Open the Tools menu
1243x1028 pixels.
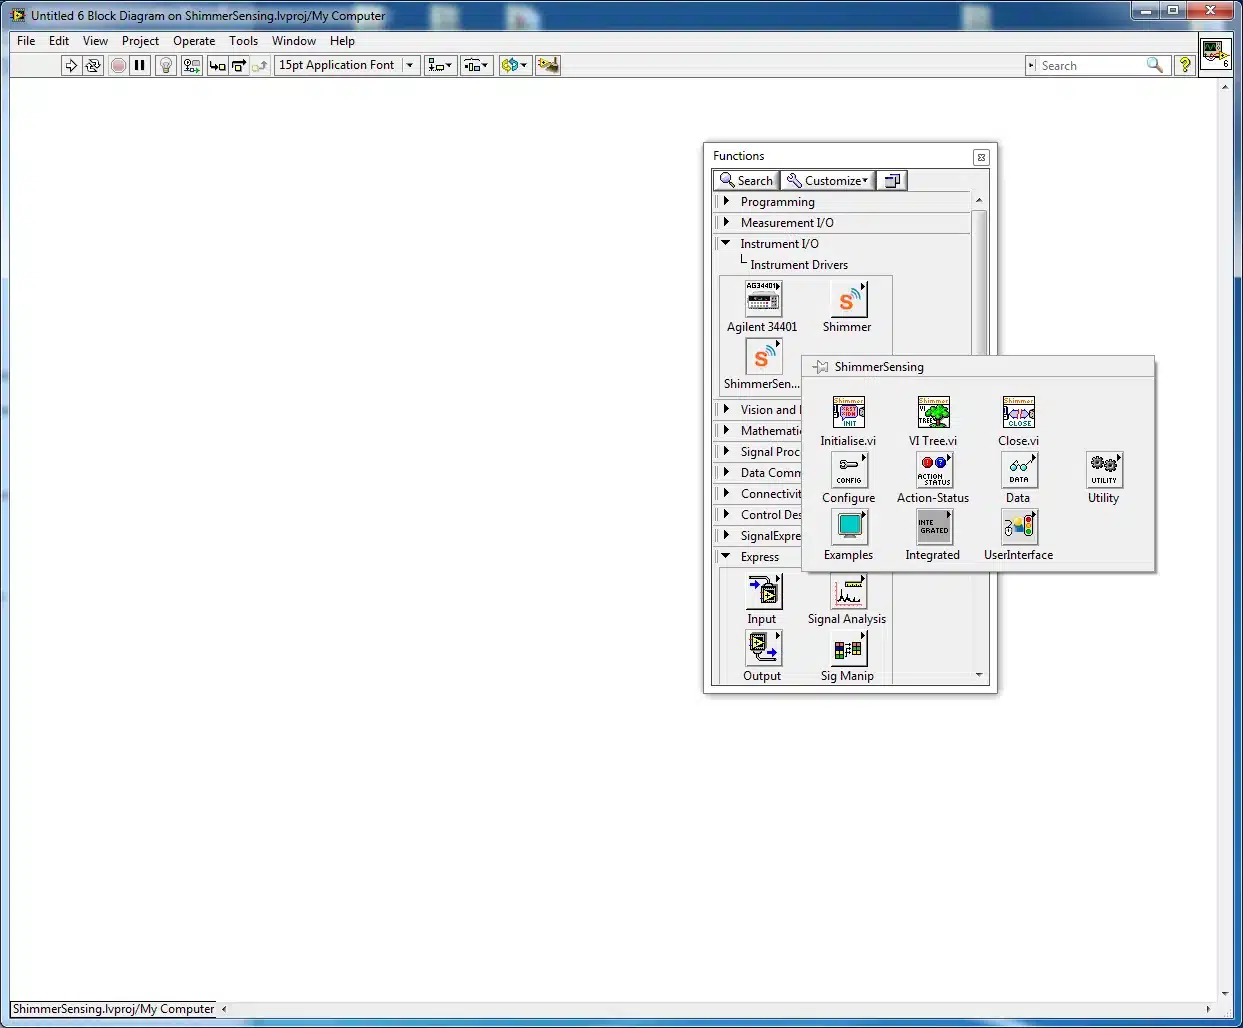coord(243,41)
